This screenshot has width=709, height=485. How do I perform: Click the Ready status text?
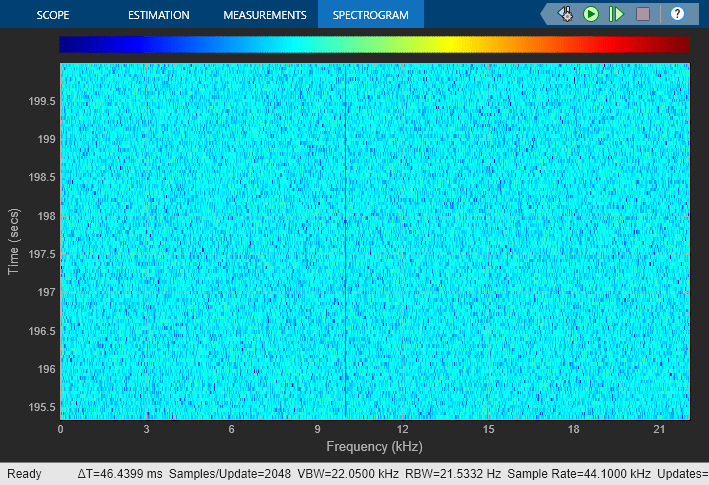pos(24,474)
